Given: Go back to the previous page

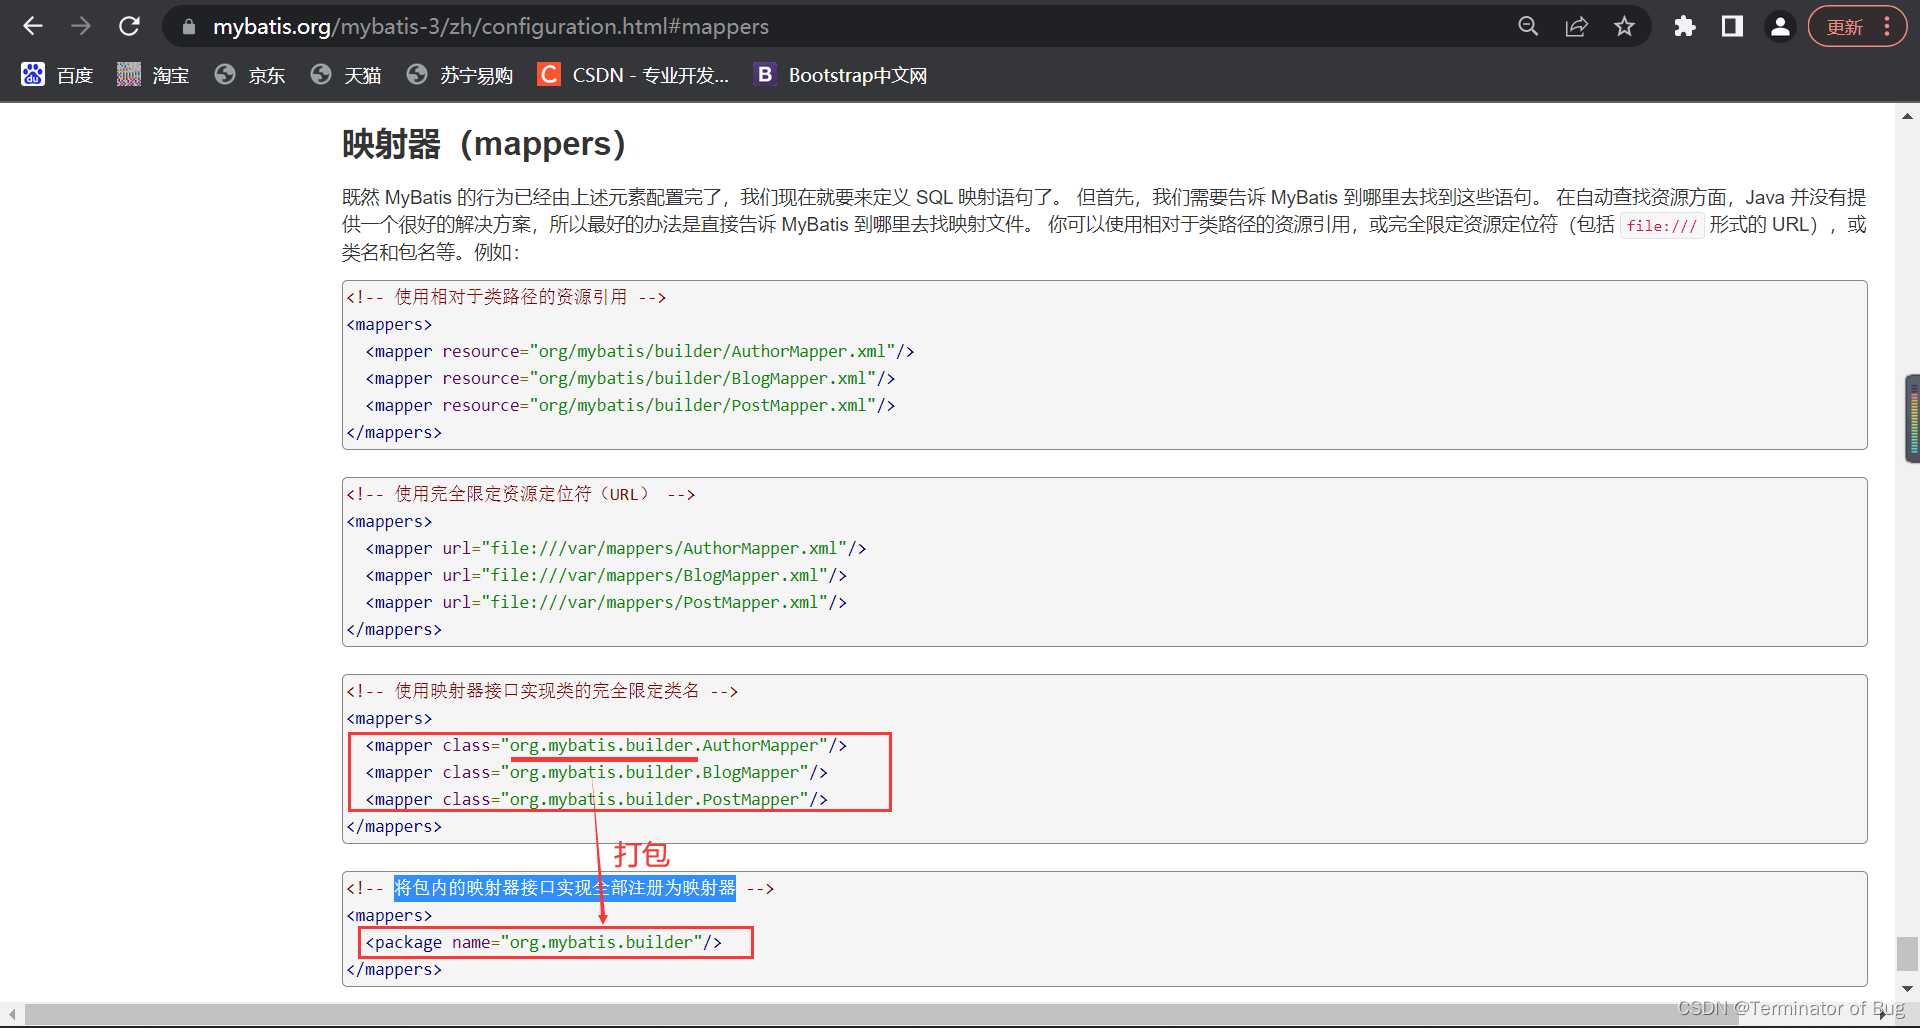Looking at the screenshot, I should click(33, 26).
